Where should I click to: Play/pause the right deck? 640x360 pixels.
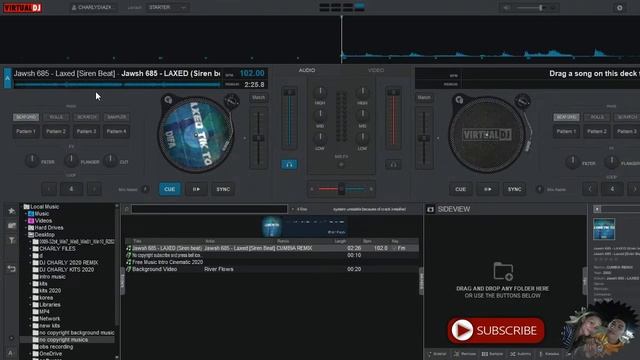click(487, 189)
